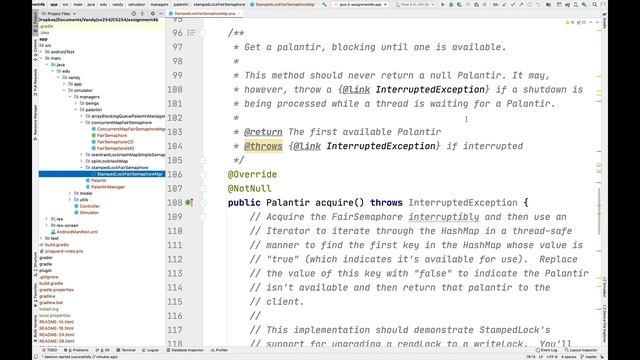Open the Resource Manager side tab
Screen dimensions: 640x360
click(36, 122)
